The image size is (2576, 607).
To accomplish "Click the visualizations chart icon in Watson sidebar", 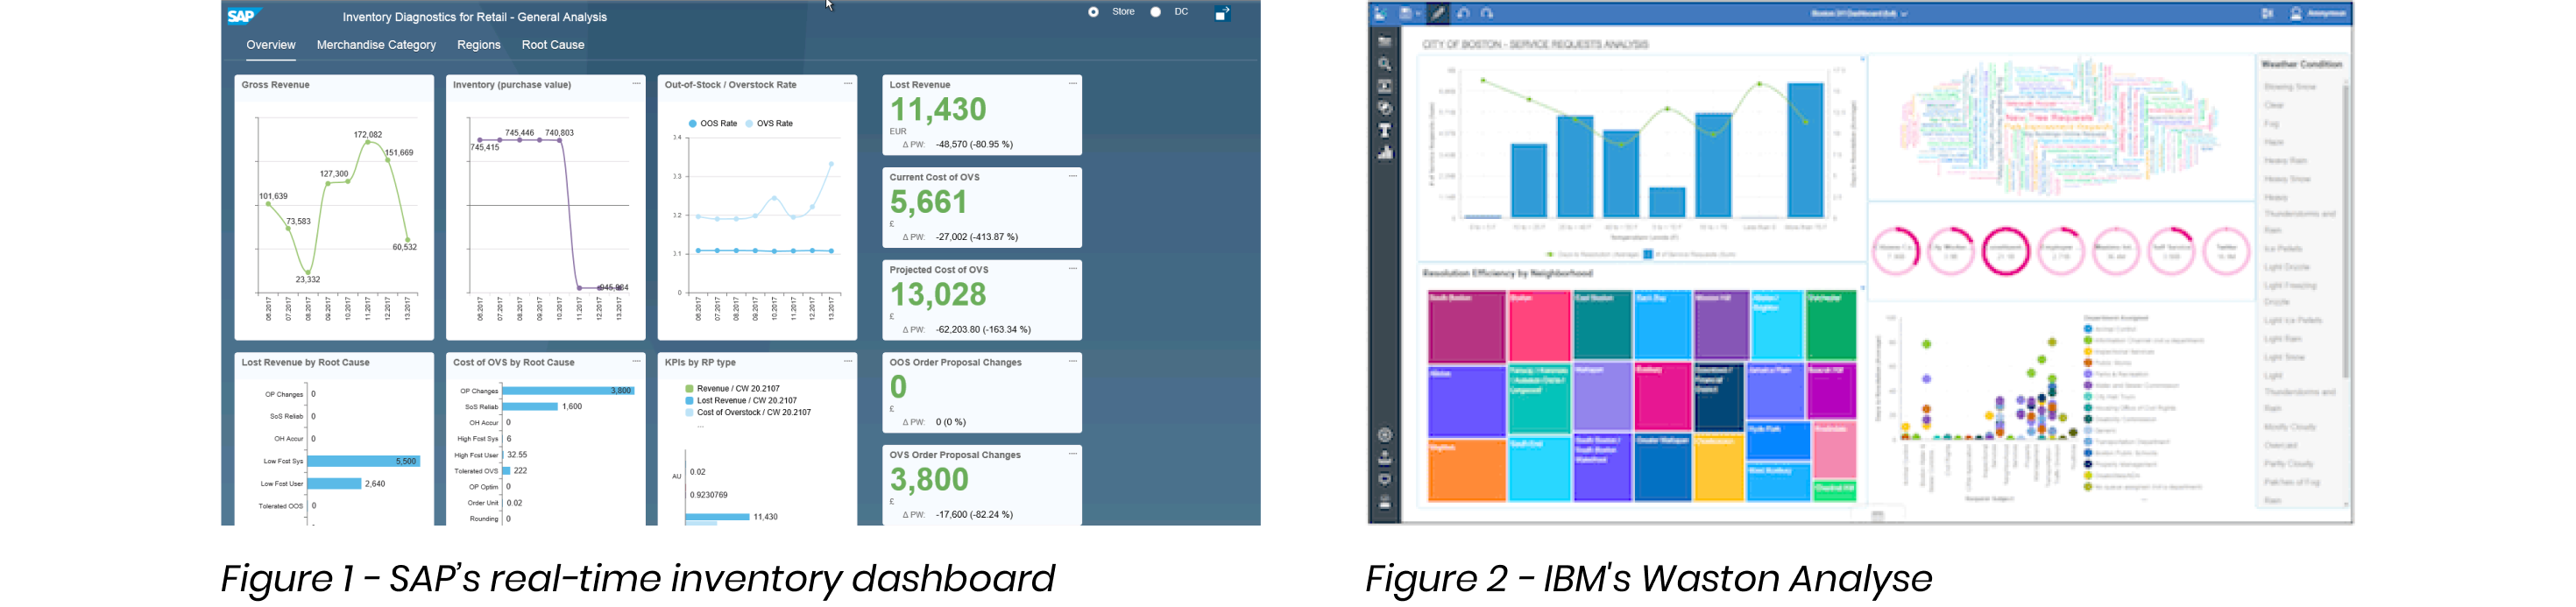I will coord(1385,153).
